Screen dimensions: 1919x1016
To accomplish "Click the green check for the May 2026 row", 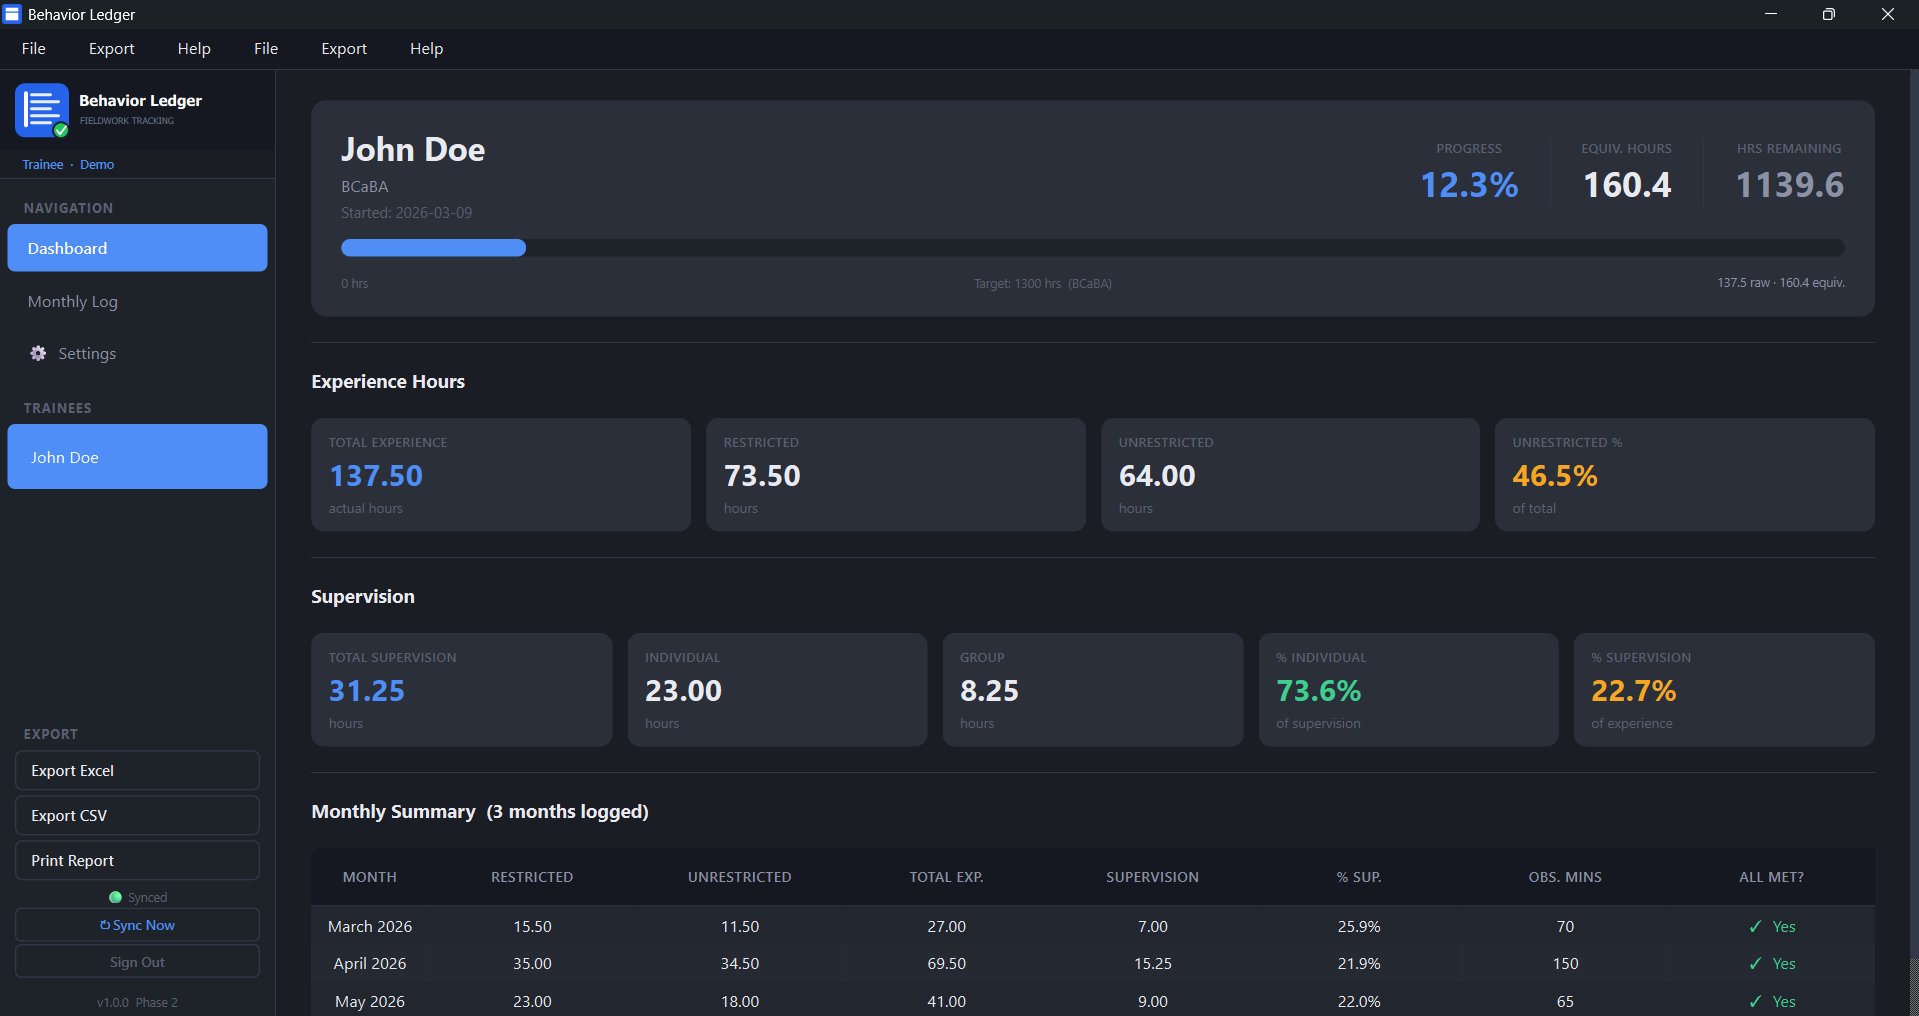I will click(1756, 1001).
